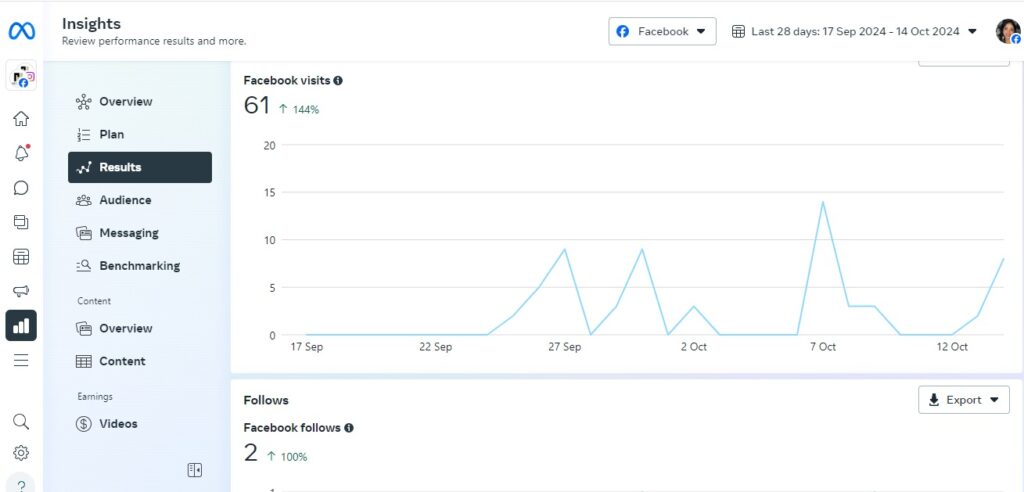Screen dimensions: 1024x492
Task: Open the Ads megaphone icon
Action: (21, 291)
